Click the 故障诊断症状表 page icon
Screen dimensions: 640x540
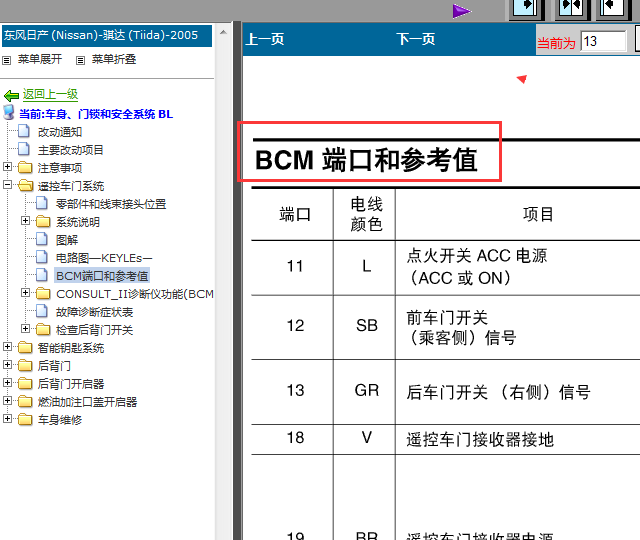pos(42,311)
